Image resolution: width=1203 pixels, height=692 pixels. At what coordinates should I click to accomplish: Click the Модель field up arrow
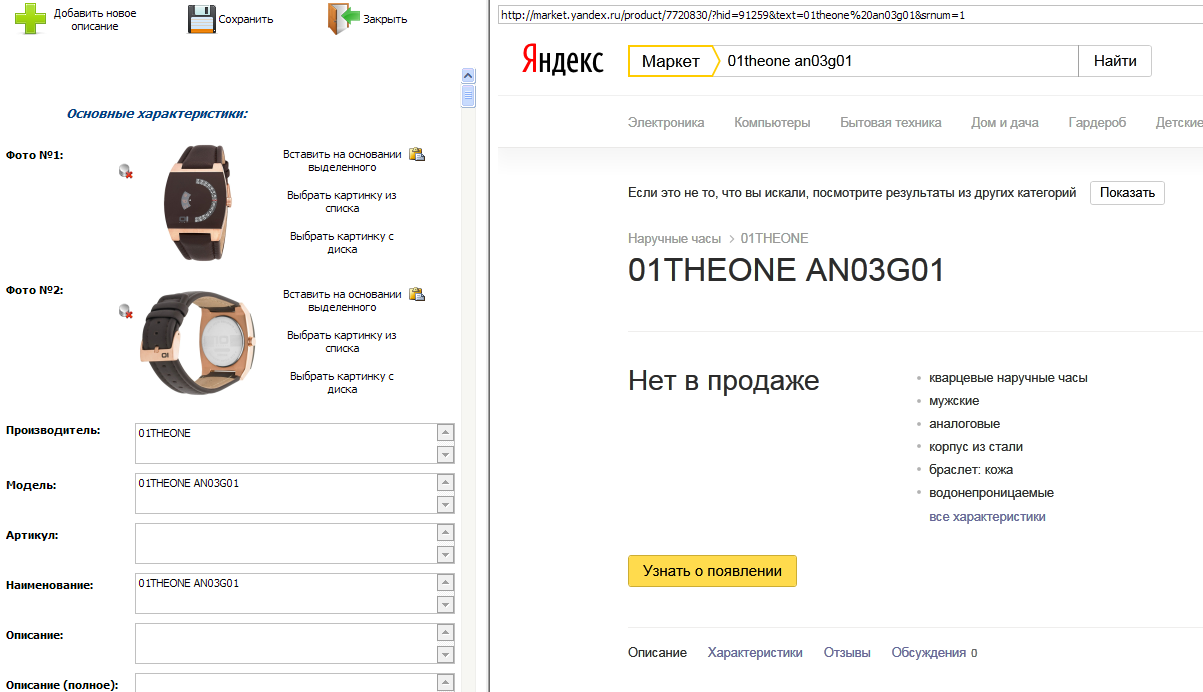pyautogui.click(x=446, y=483)
